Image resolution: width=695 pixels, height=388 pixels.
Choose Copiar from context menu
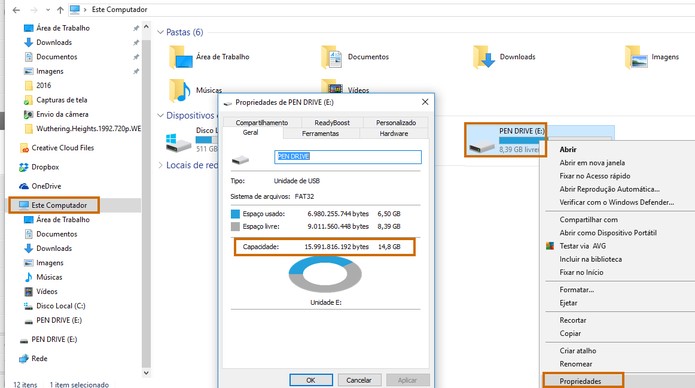click(x=570, y=334)
